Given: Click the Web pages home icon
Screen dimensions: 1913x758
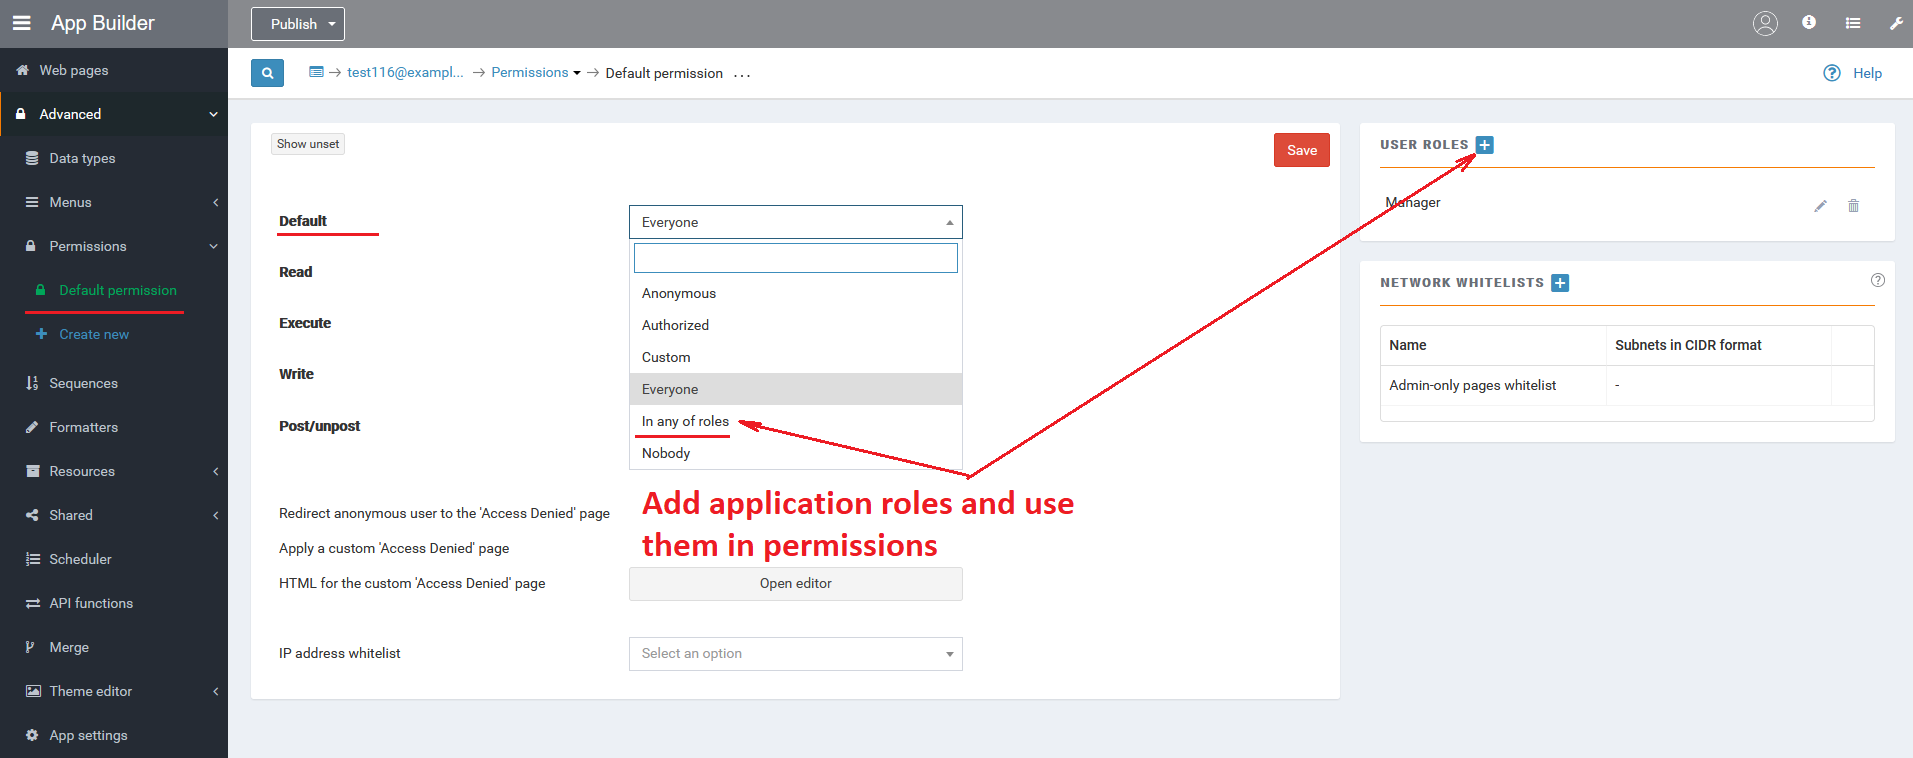Looking at the screenshot, I should coord(22,70).
